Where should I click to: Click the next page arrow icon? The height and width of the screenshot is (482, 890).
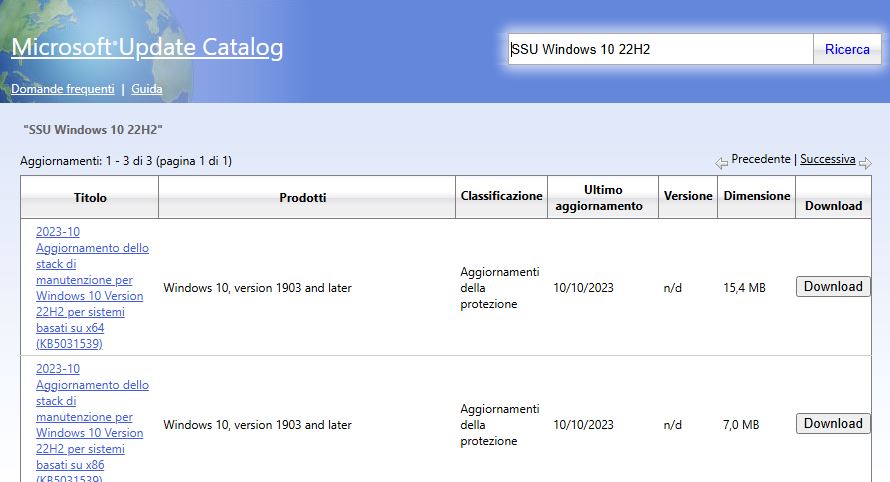tap(865, 164)
